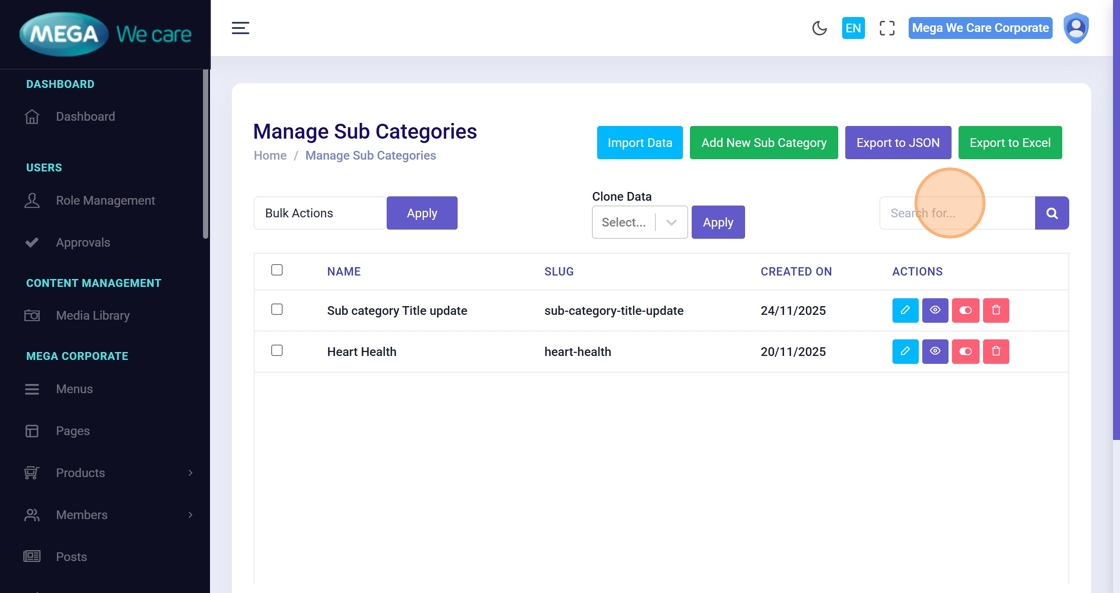
Task: Click the Home breadcrumb link
Action: tap(270, 156)
